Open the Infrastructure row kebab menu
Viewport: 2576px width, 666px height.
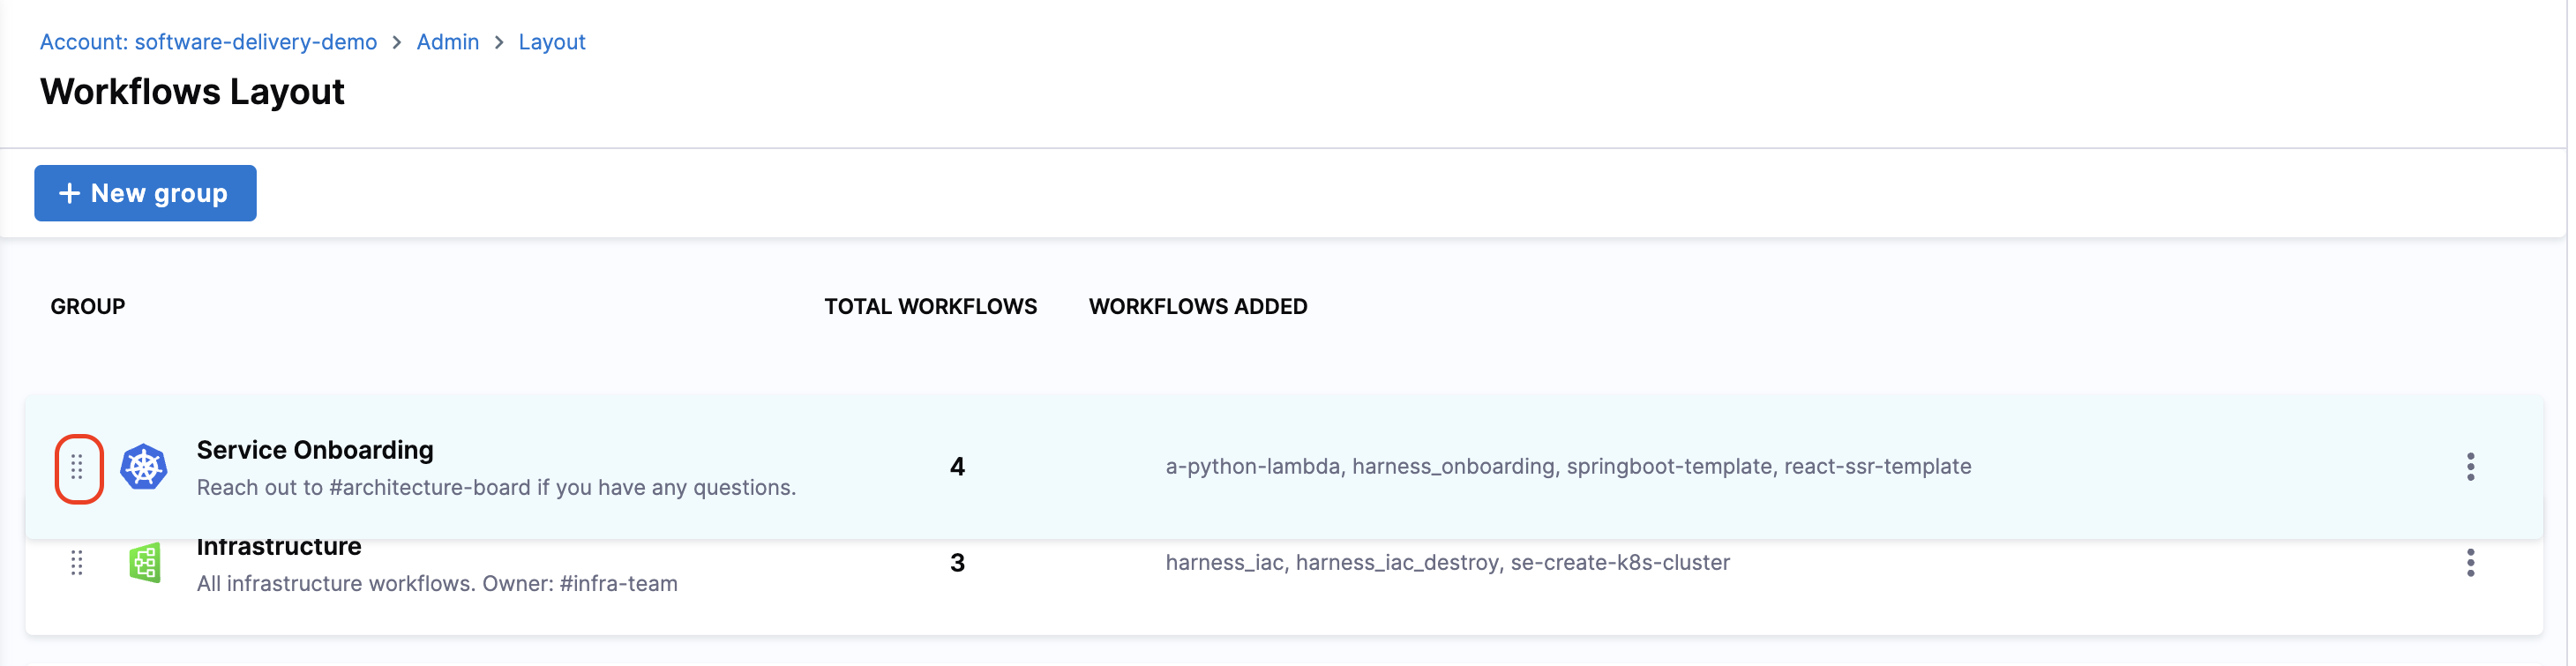(x=2469, y=563)
